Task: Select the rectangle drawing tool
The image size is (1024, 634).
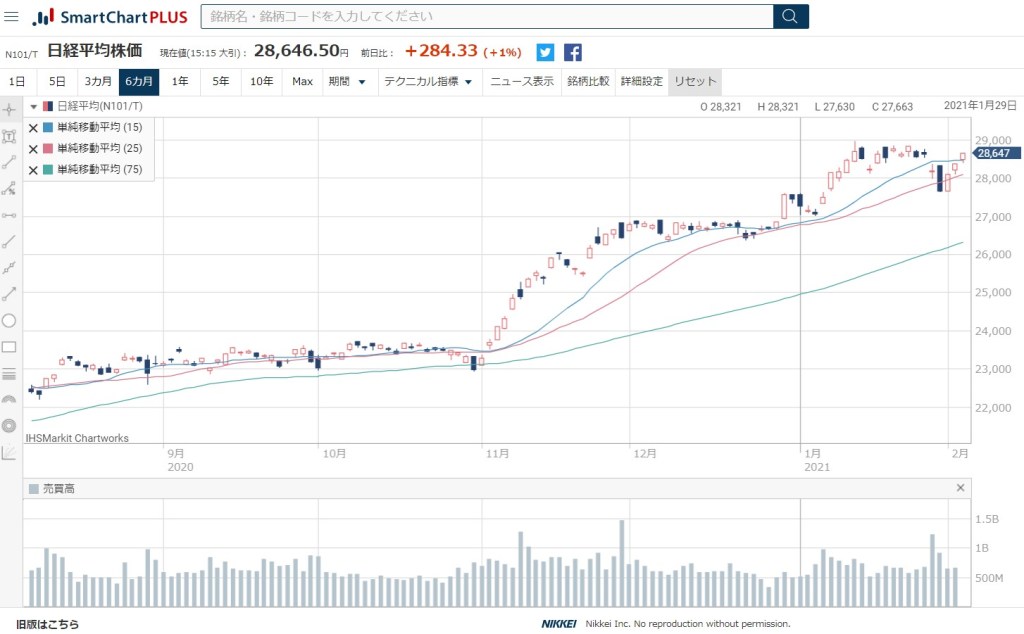Action: pos(10,347)
